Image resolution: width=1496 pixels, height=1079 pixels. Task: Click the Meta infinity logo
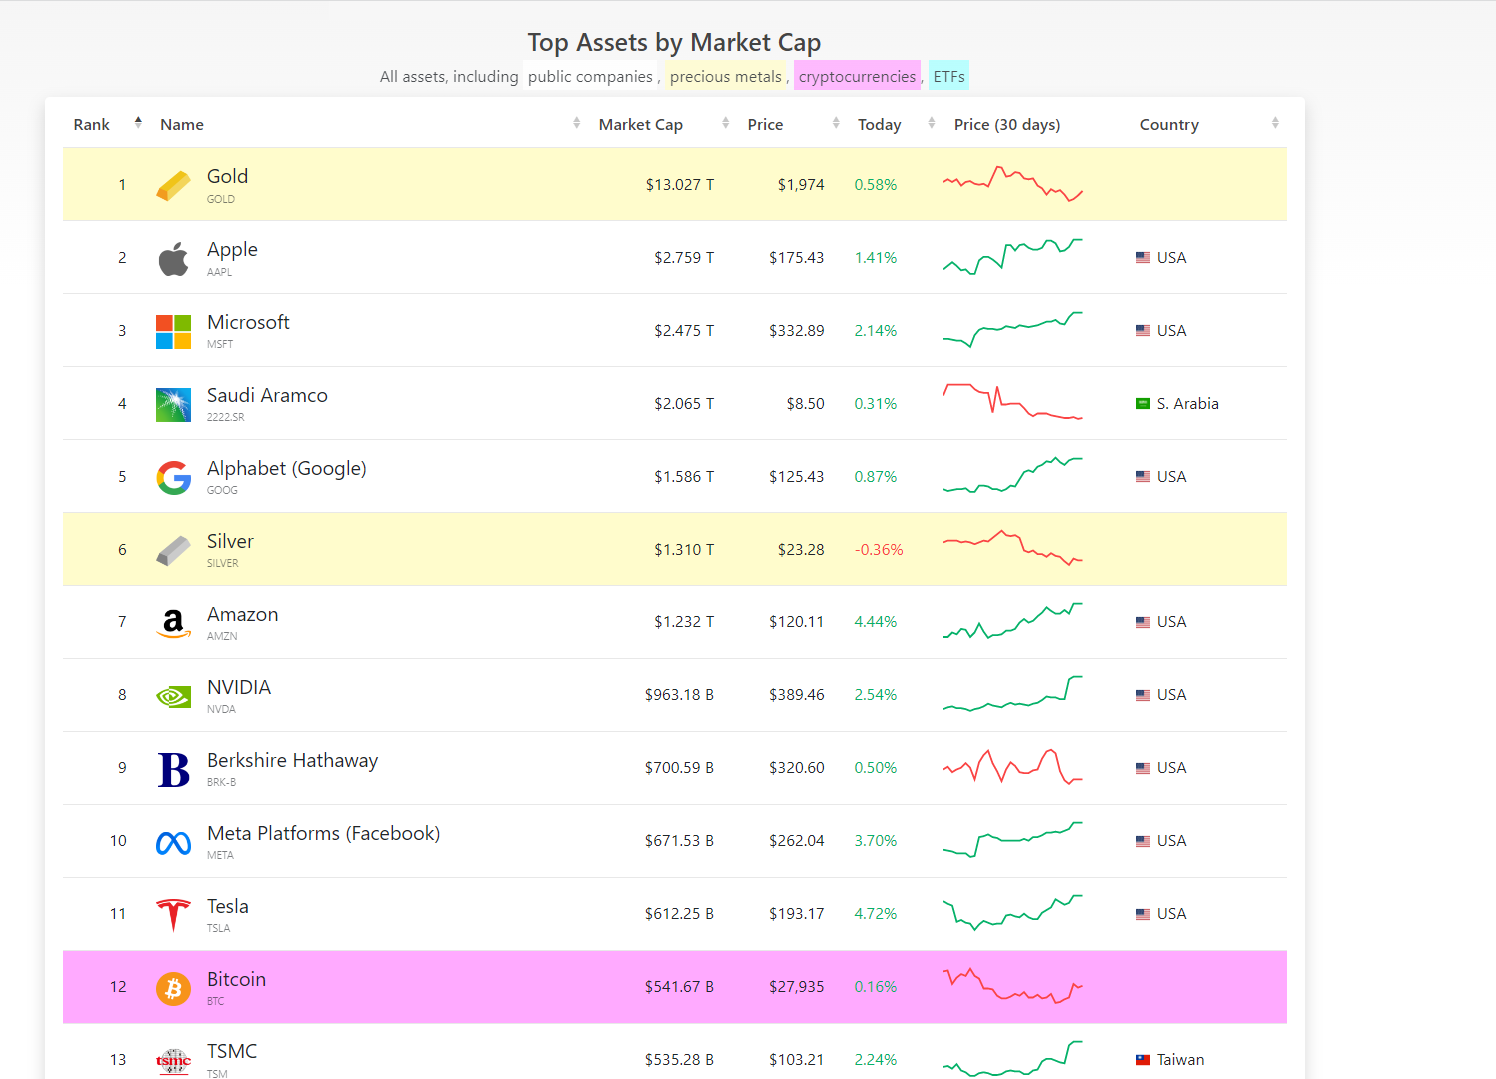tap(173, 843)
